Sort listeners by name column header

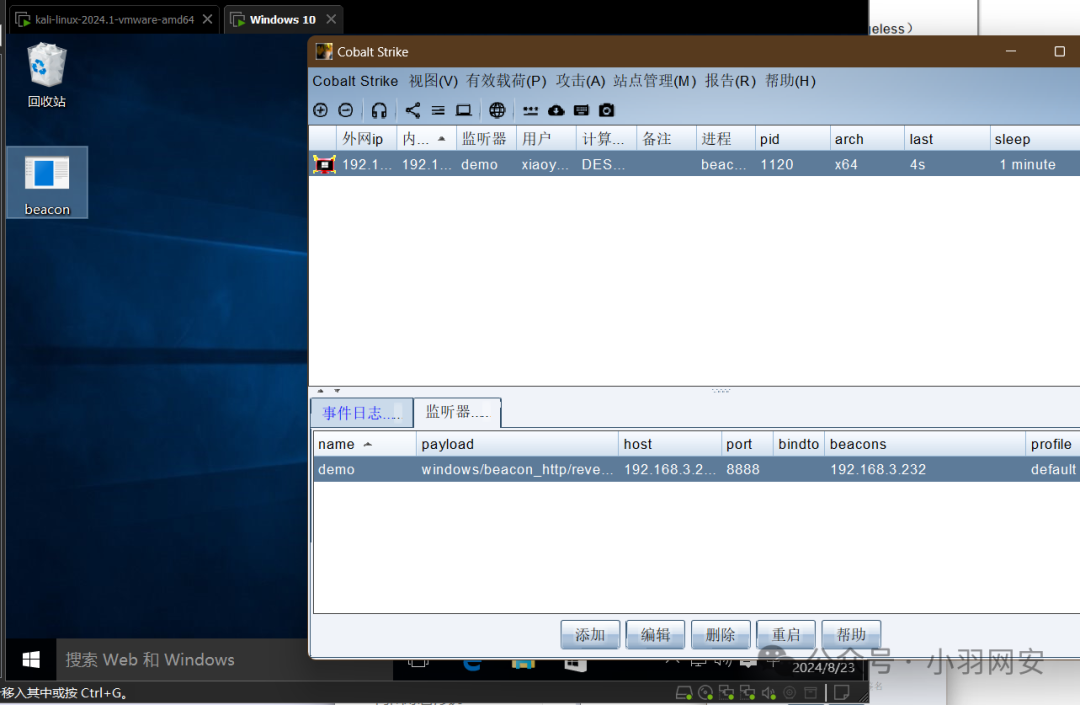coord(365,444)
